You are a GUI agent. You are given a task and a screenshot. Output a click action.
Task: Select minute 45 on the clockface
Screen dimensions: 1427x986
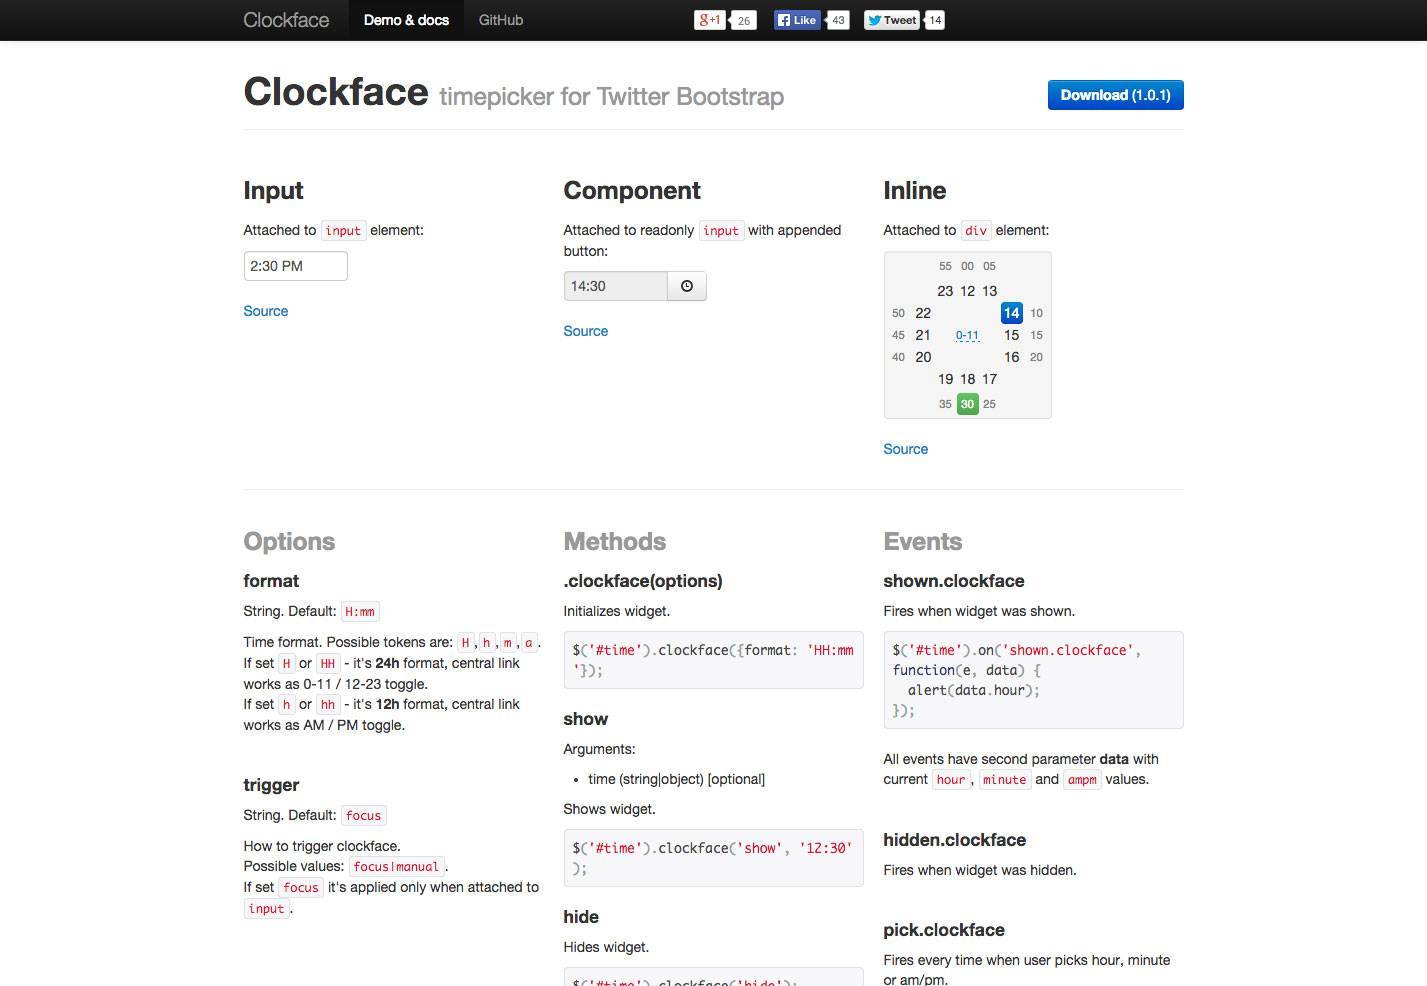pos(898,335)
